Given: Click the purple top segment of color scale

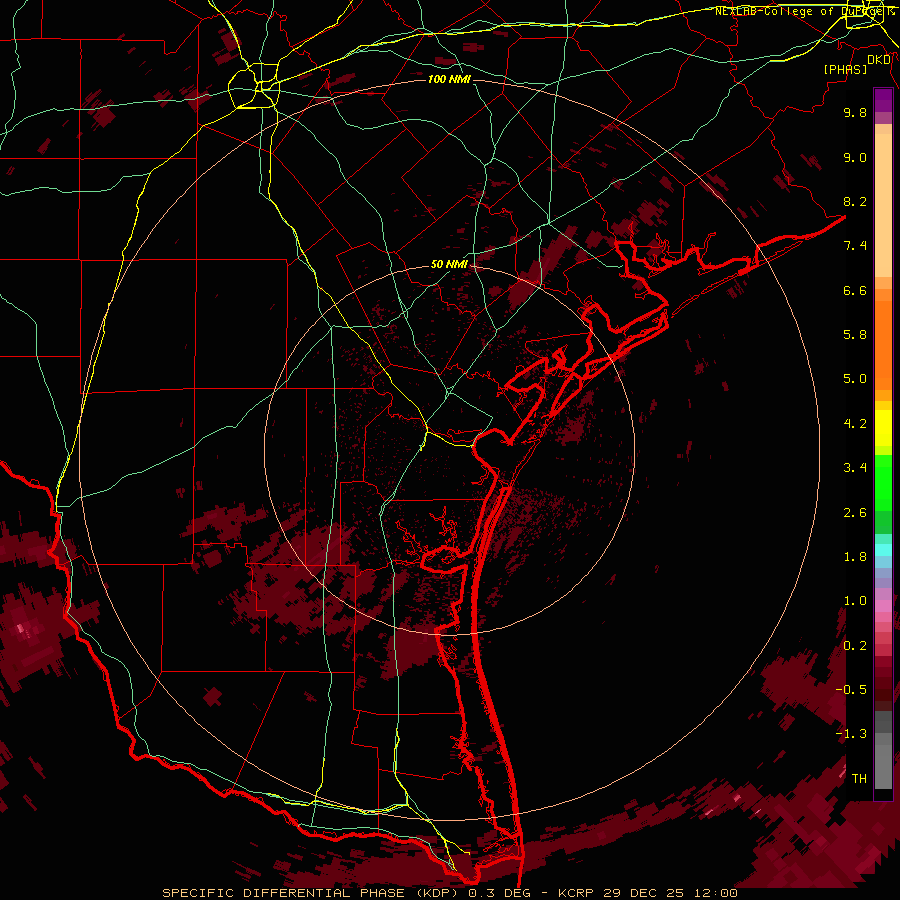Looking at the screenshot, I should pyautogui.click(x=883, y=100).
